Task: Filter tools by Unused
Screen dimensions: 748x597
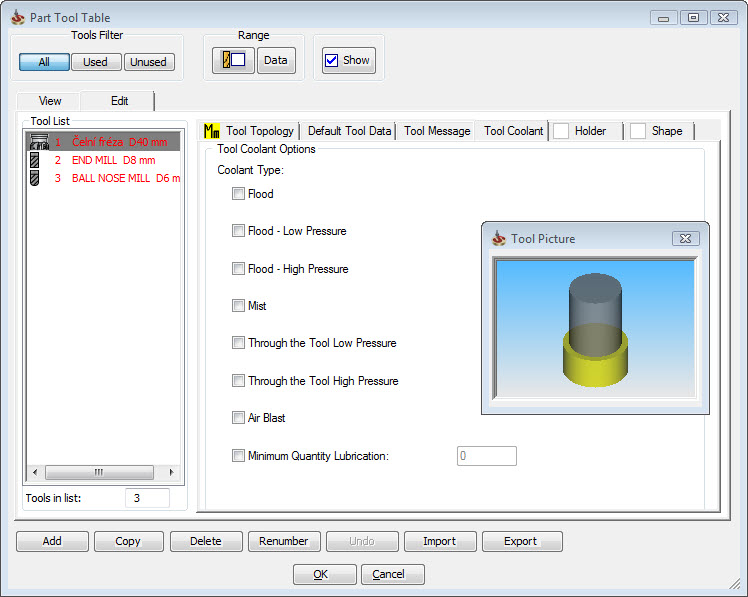Action: (x=149, y=62)
